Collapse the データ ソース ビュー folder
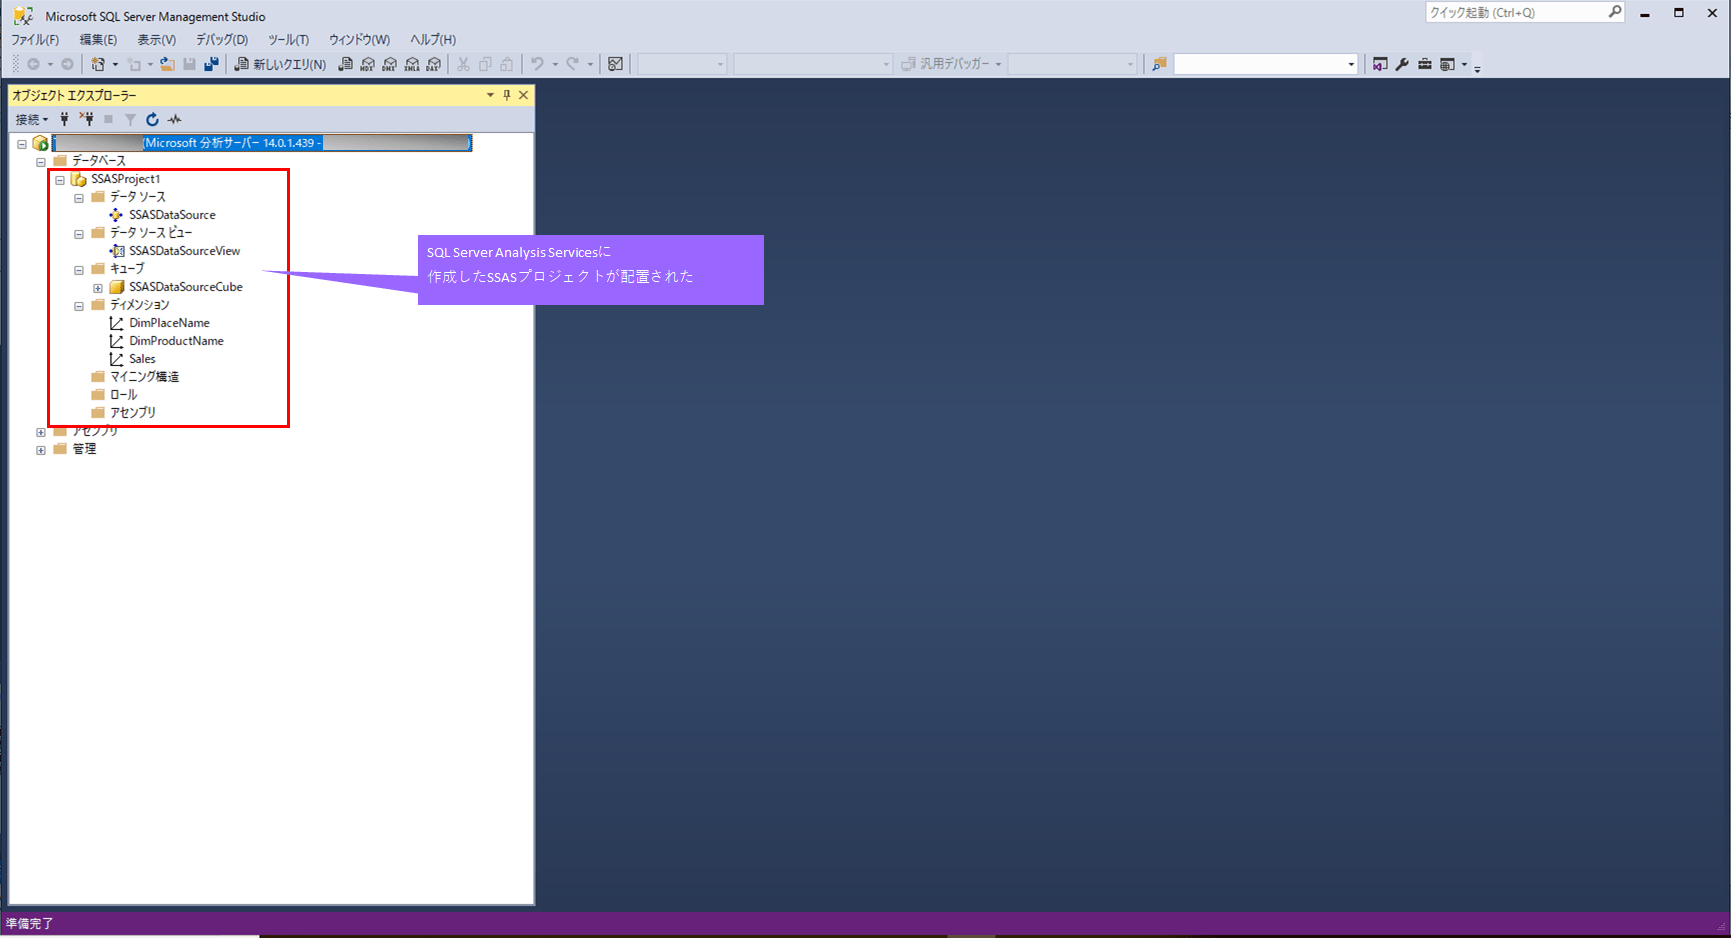Viewport: 1731px width, 938px height. click(79, 234)
